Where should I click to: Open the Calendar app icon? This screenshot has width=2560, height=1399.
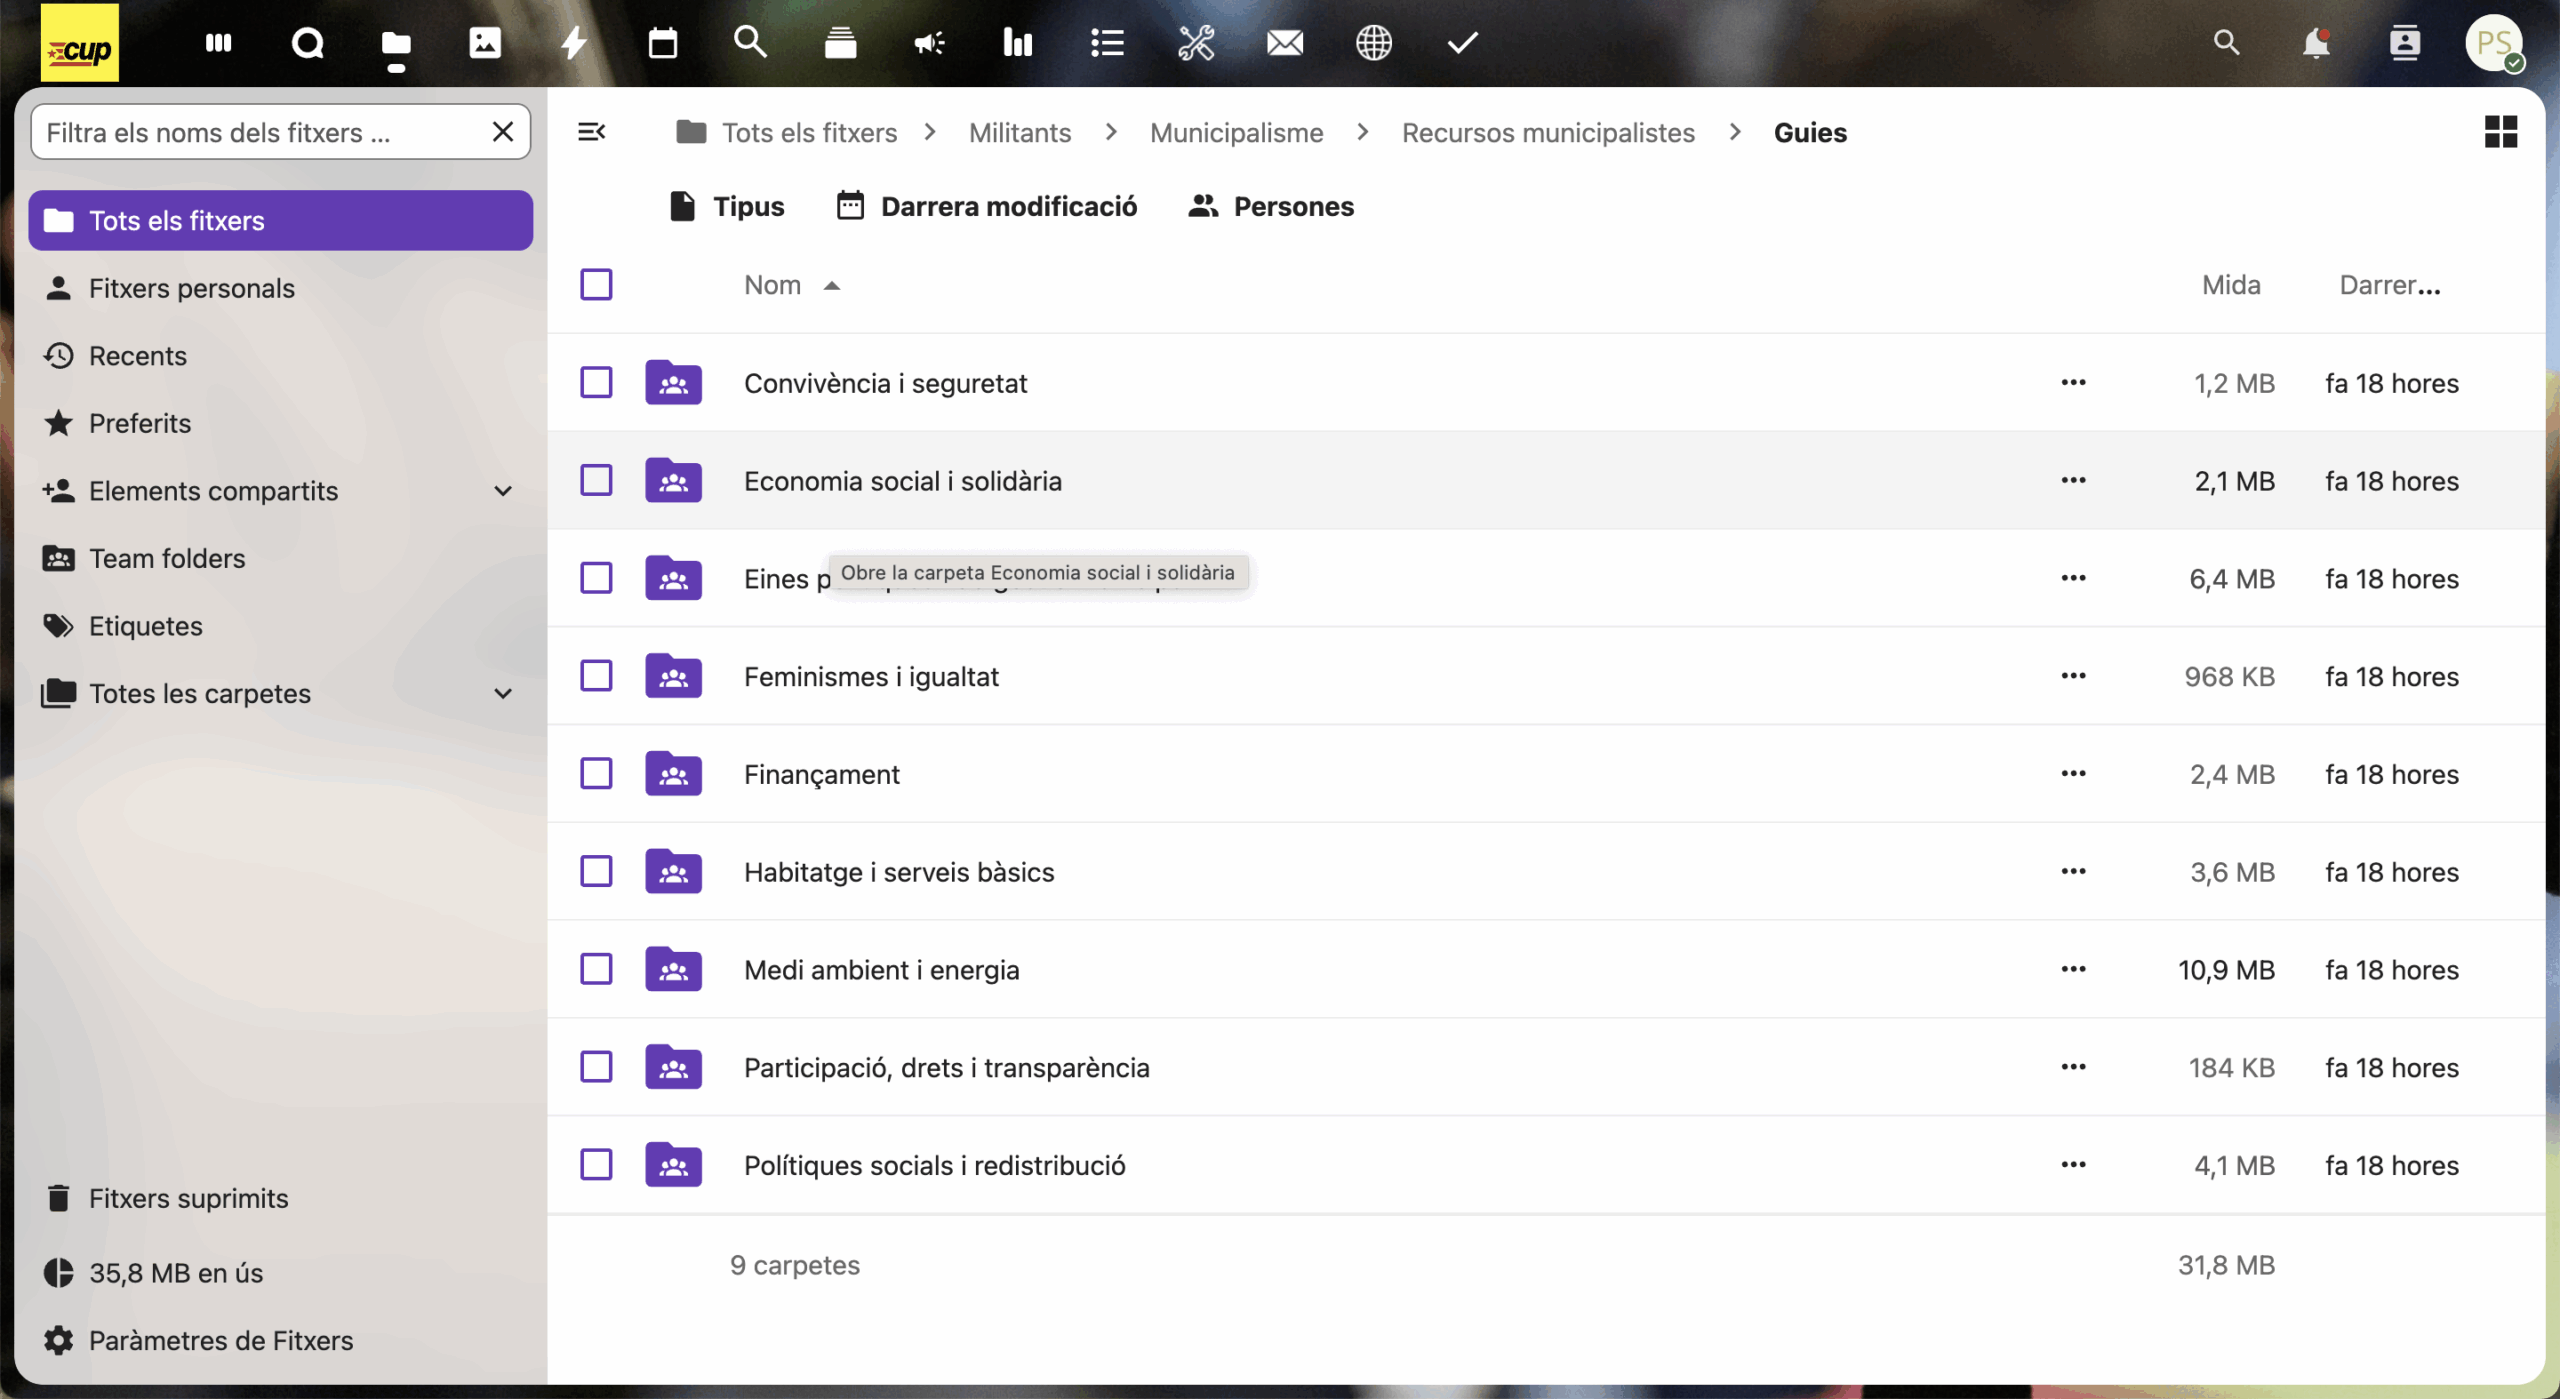click(662, 43)
